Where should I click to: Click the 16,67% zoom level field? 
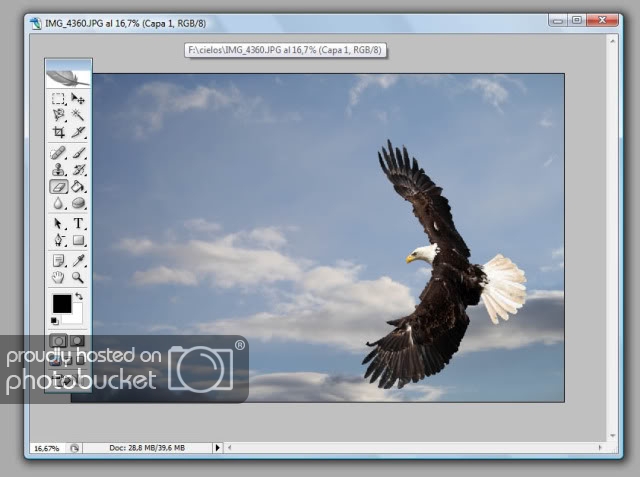coord(47,448)
